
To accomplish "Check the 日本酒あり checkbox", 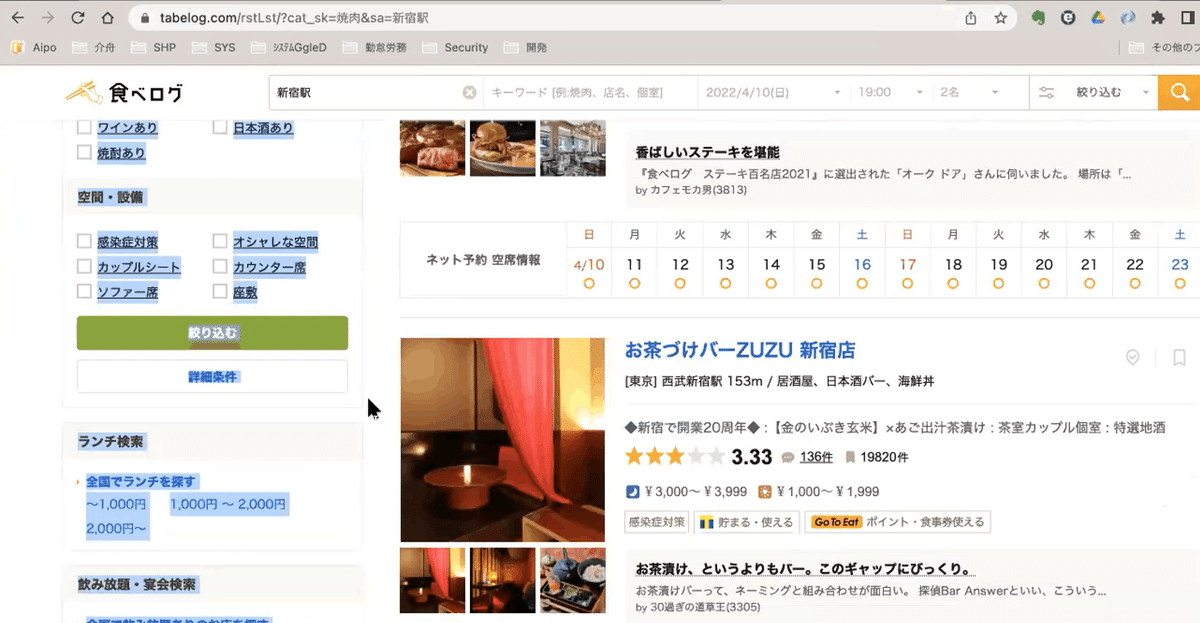I will point(220,128).
